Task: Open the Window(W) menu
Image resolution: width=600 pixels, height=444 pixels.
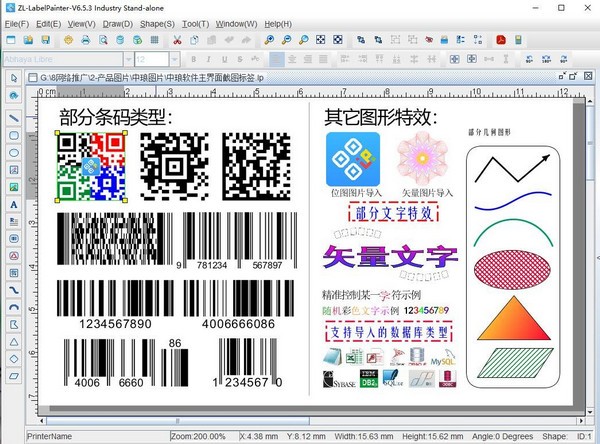Action: pyautogui.click(x=236, y=24)
